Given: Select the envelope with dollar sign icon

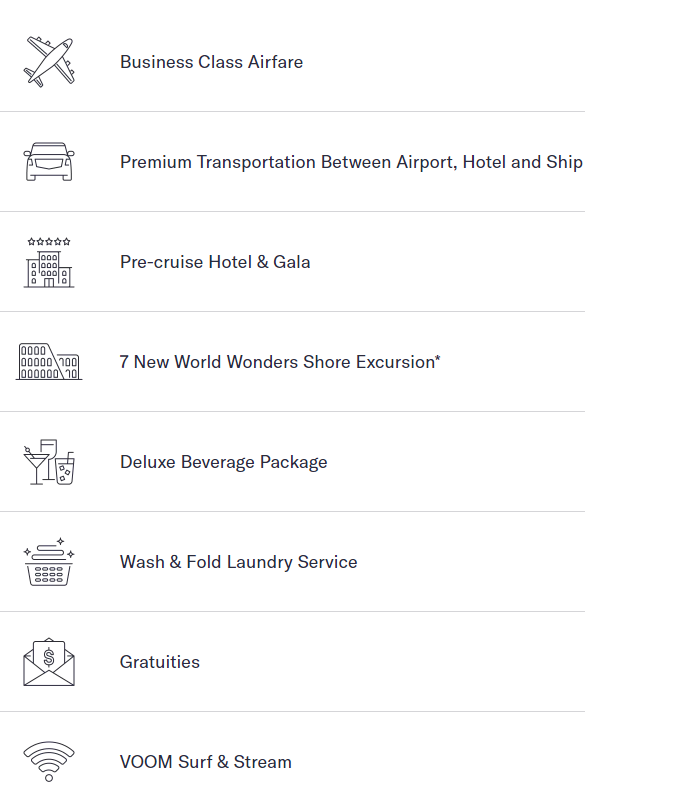Looking at the screenshot, I should (x=49, y=662).
